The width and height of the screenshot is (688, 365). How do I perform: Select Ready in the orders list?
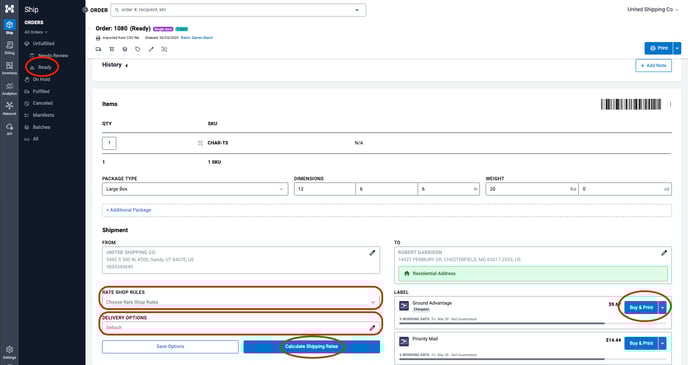point(44,67)
